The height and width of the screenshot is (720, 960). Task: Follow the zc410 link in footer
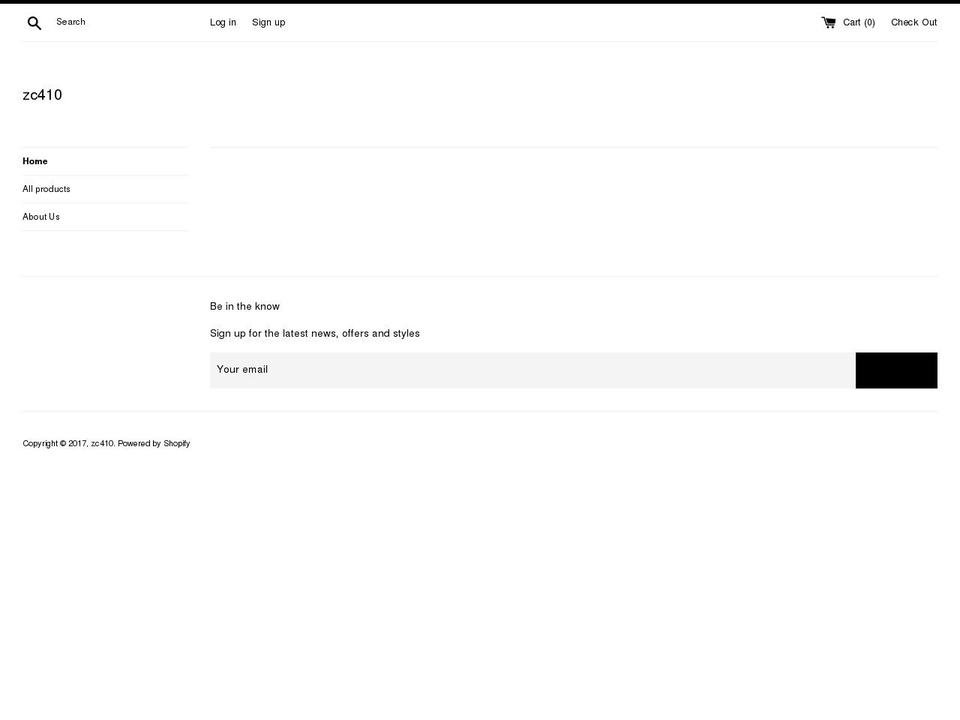pos(102,443)
